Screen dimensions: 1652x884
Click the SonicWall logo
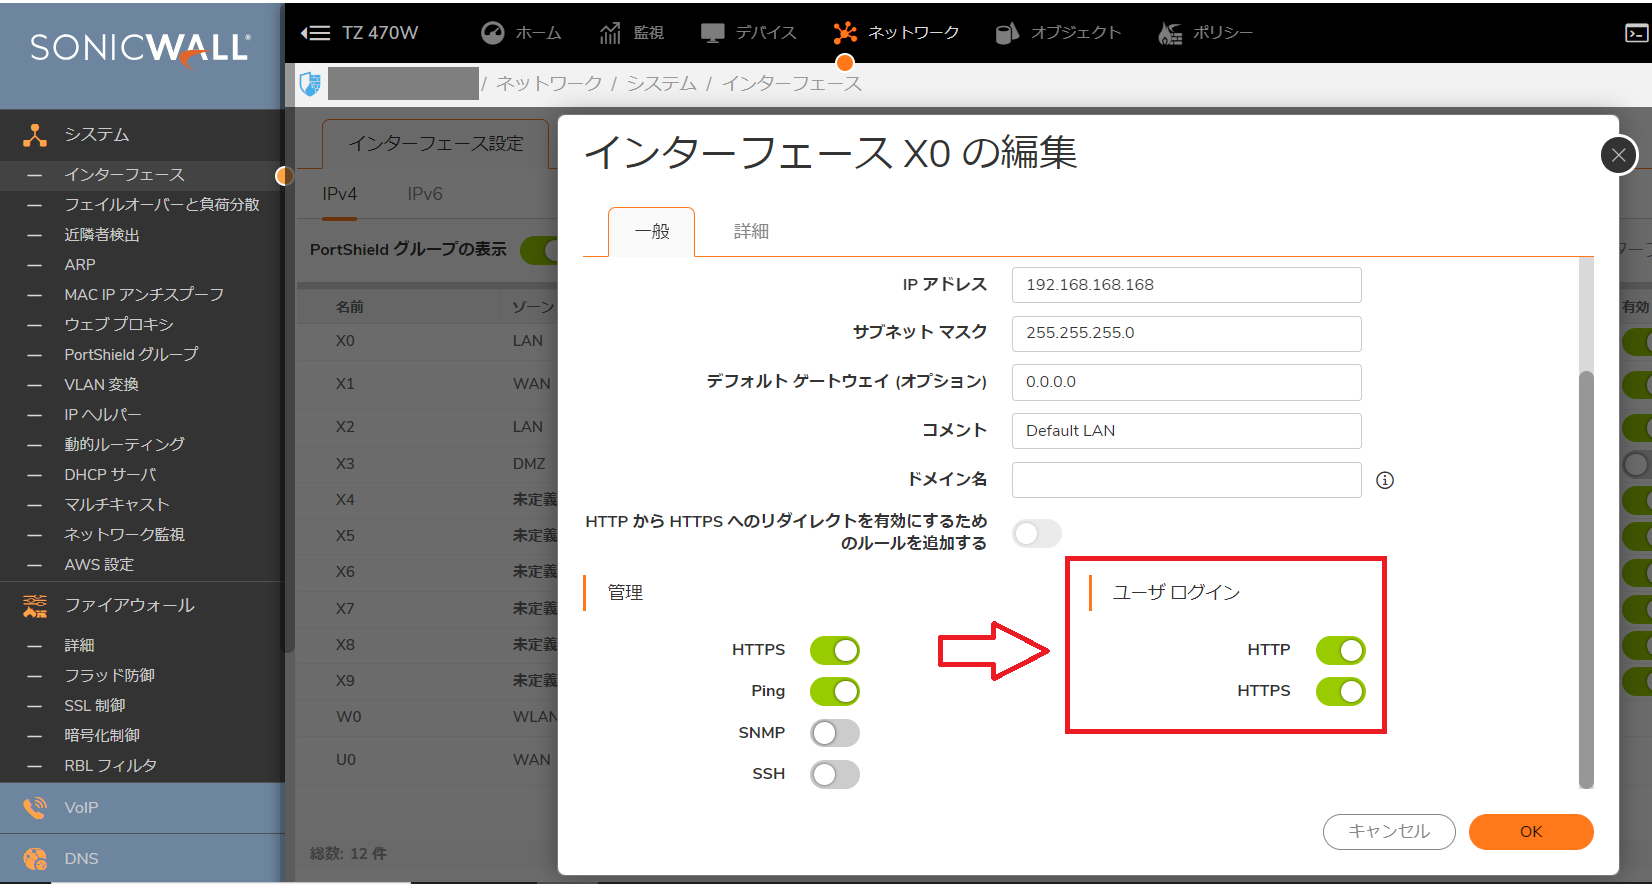tap(140, 49)
